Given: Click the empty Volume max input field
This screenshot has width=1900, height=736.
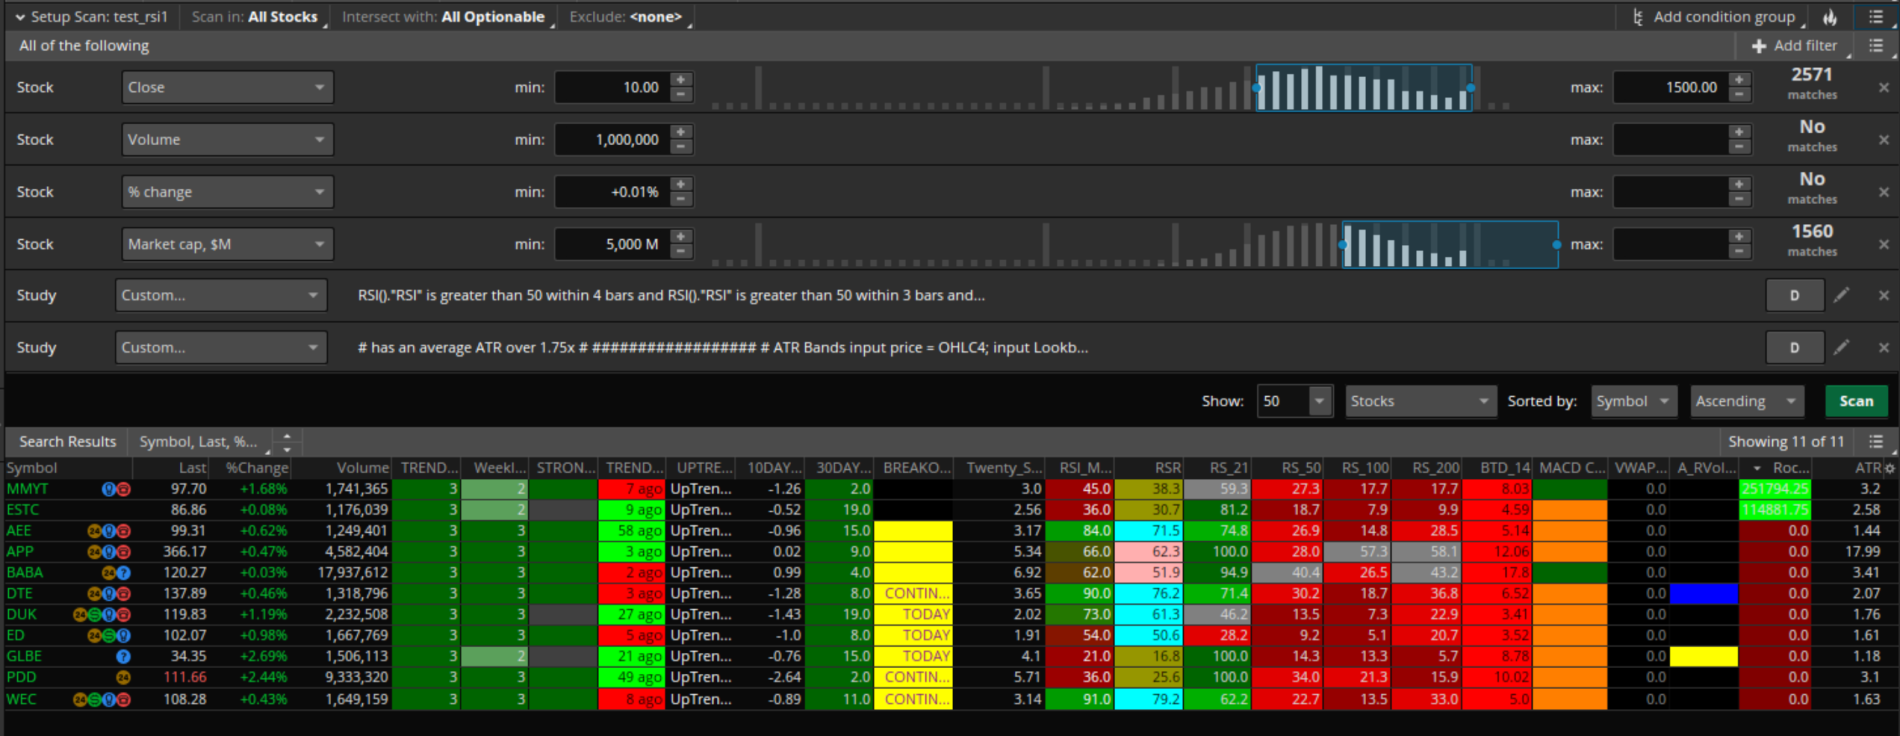Looking at the screenshot, I should coord(1671,139).
